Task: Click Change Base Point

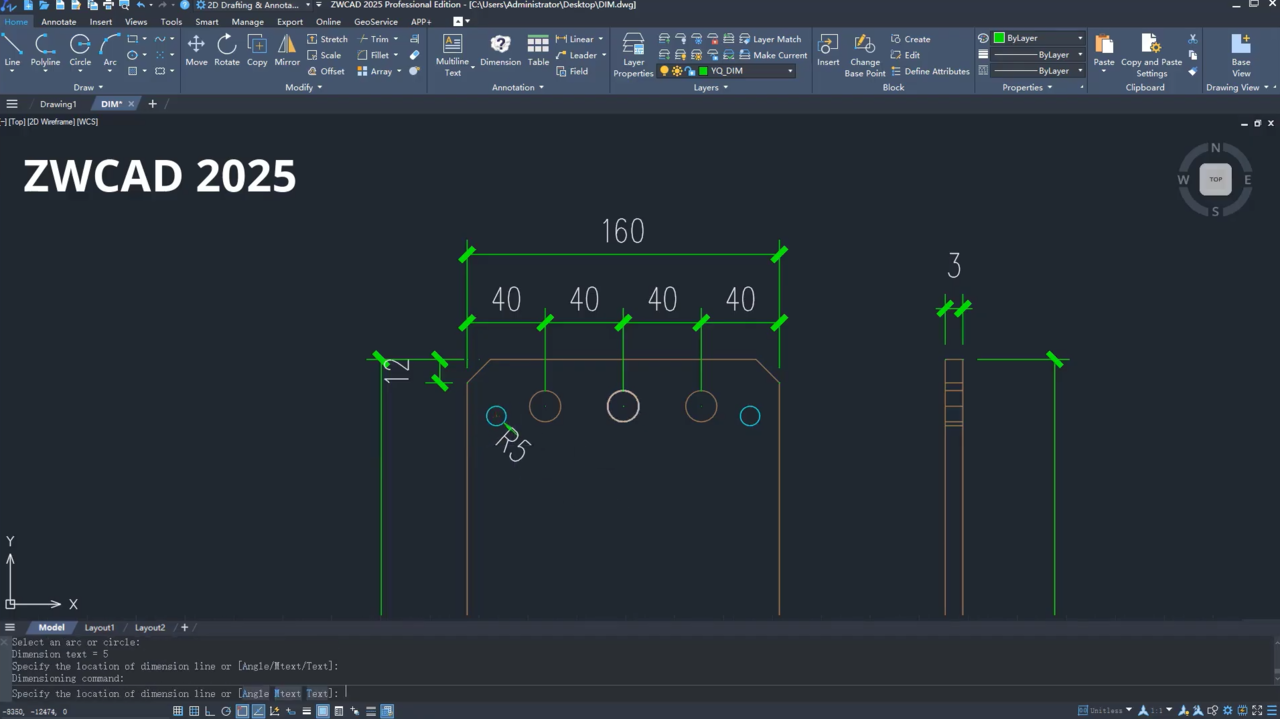Action: point(865,54)
